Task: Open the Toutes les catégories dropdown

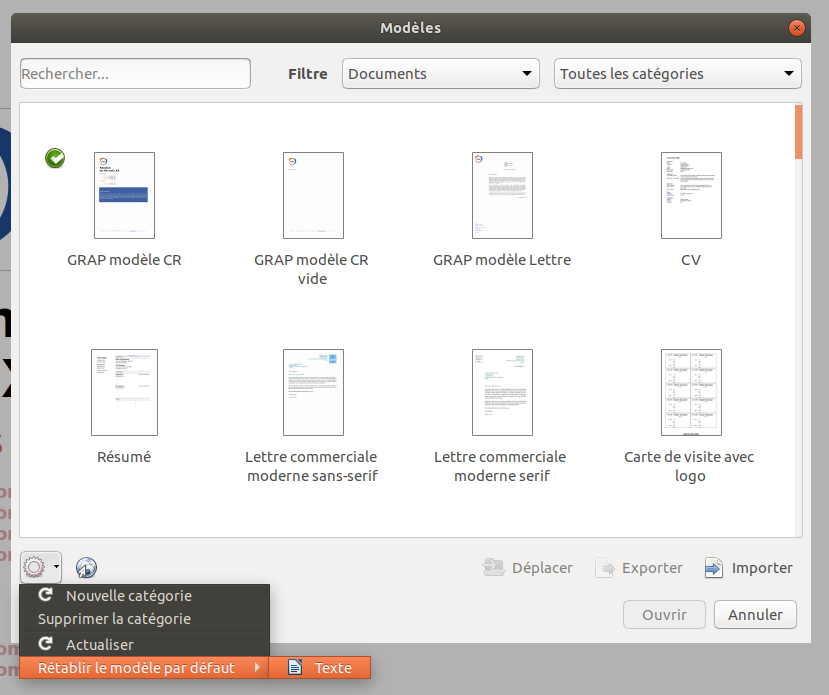Action: coord(677,74)
